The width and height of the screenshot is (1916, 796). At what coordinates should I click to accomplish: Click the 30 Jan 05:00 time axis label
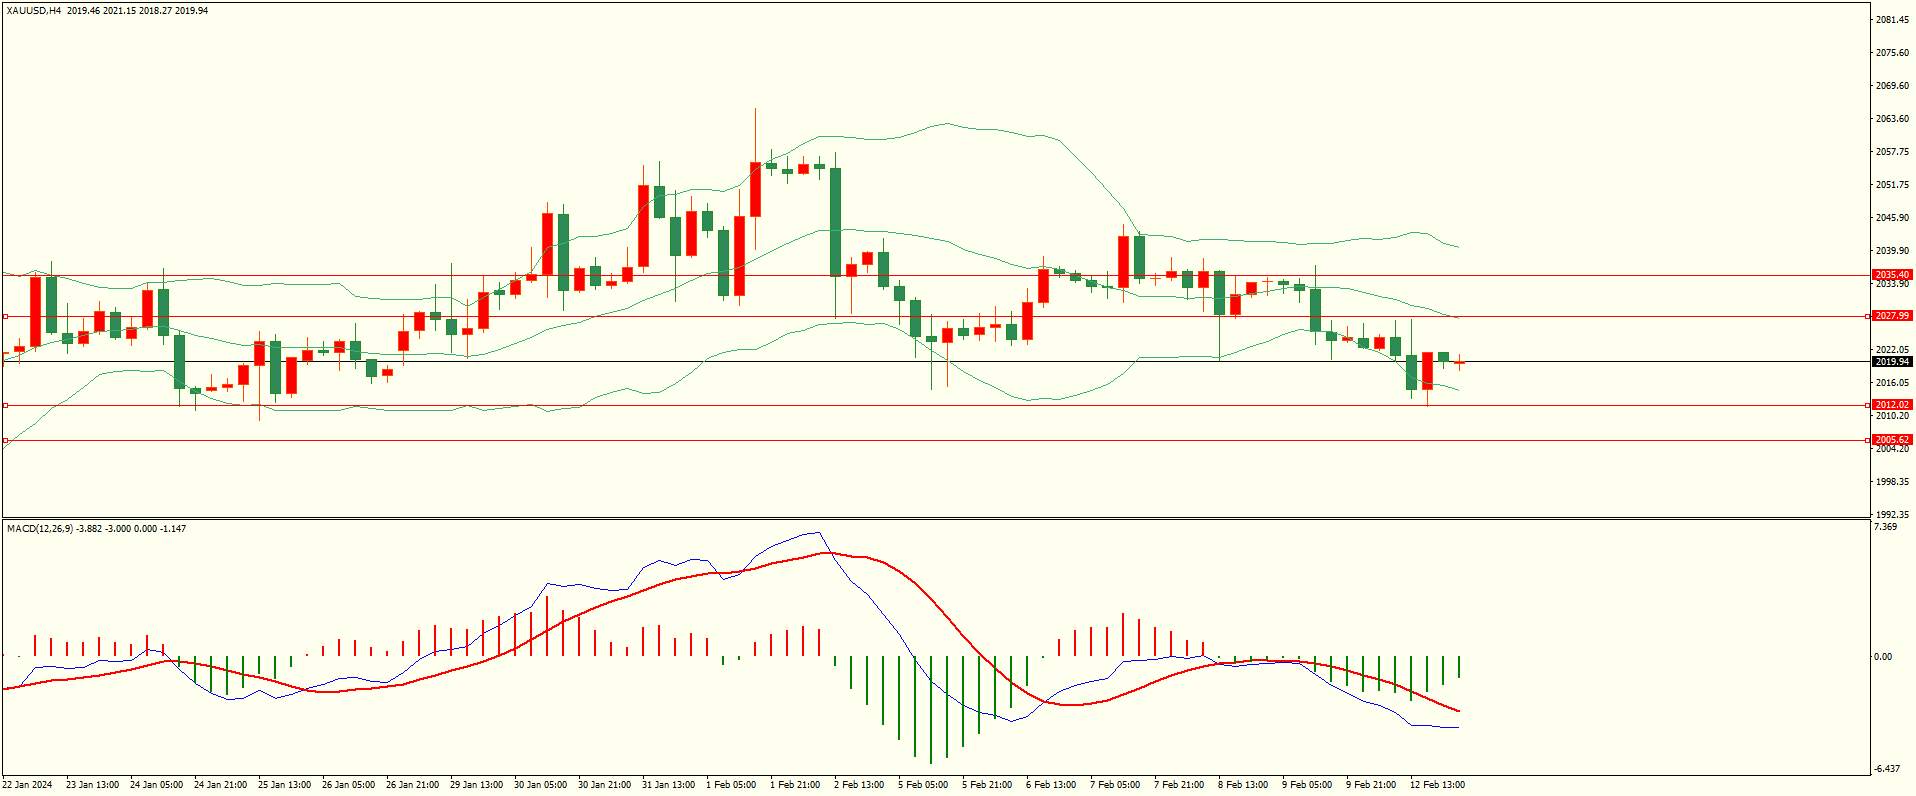(541, 785)
